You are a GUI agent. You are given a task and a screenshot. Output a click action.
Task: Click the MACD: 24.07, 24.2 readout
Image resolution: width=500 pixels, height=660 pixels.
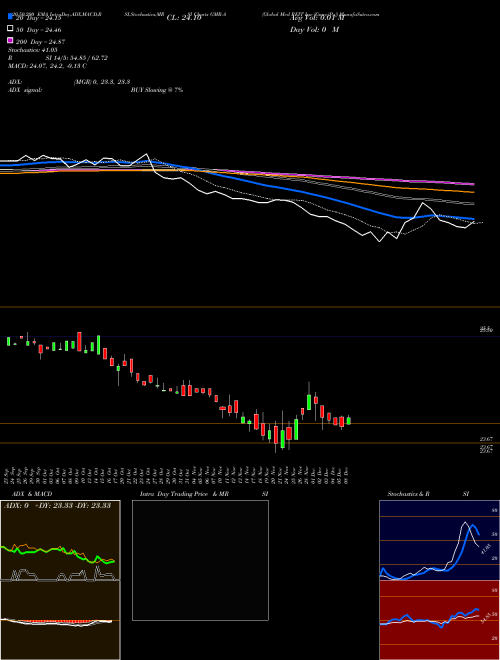pos(47,66)
